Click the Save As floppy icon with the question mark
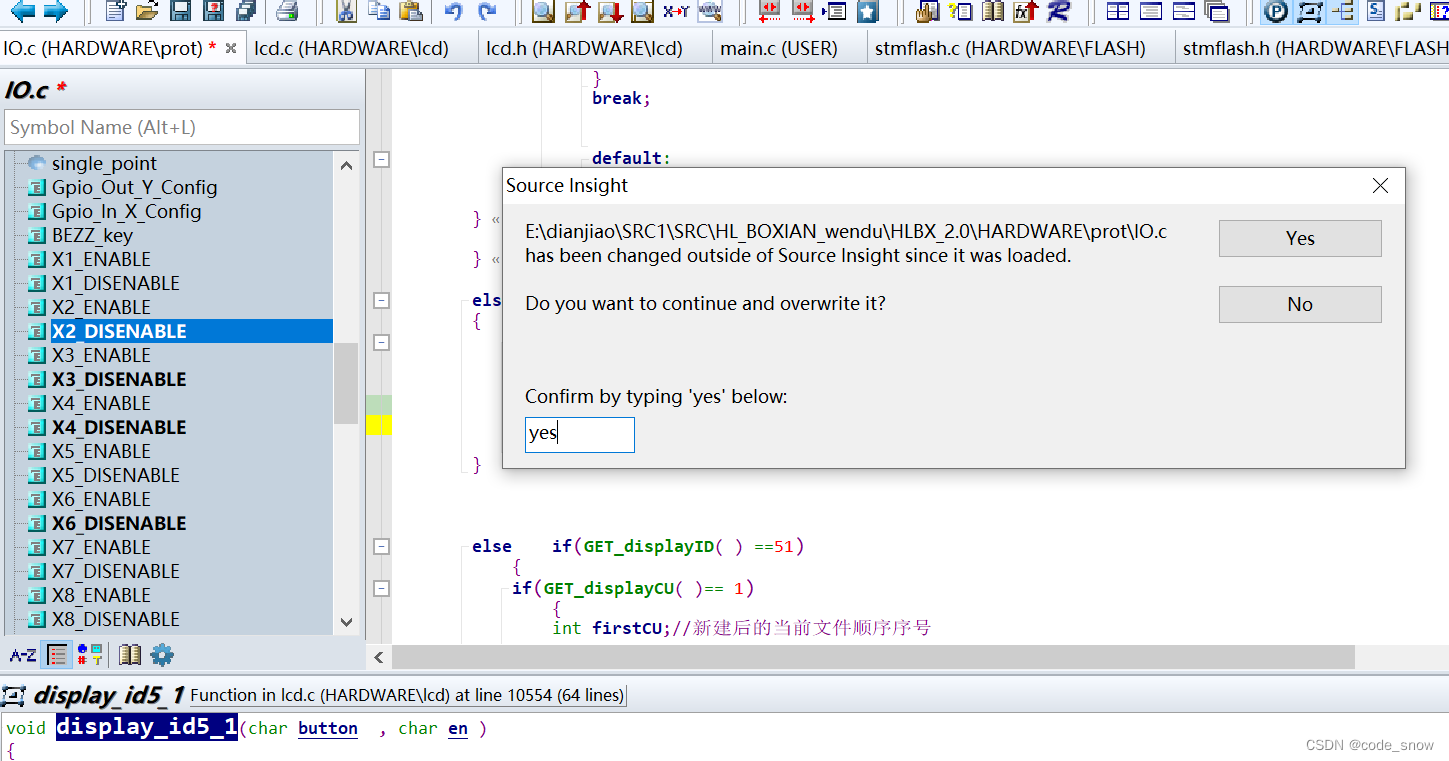Viewport: 1449px width, 761px height. pos(213,11)
